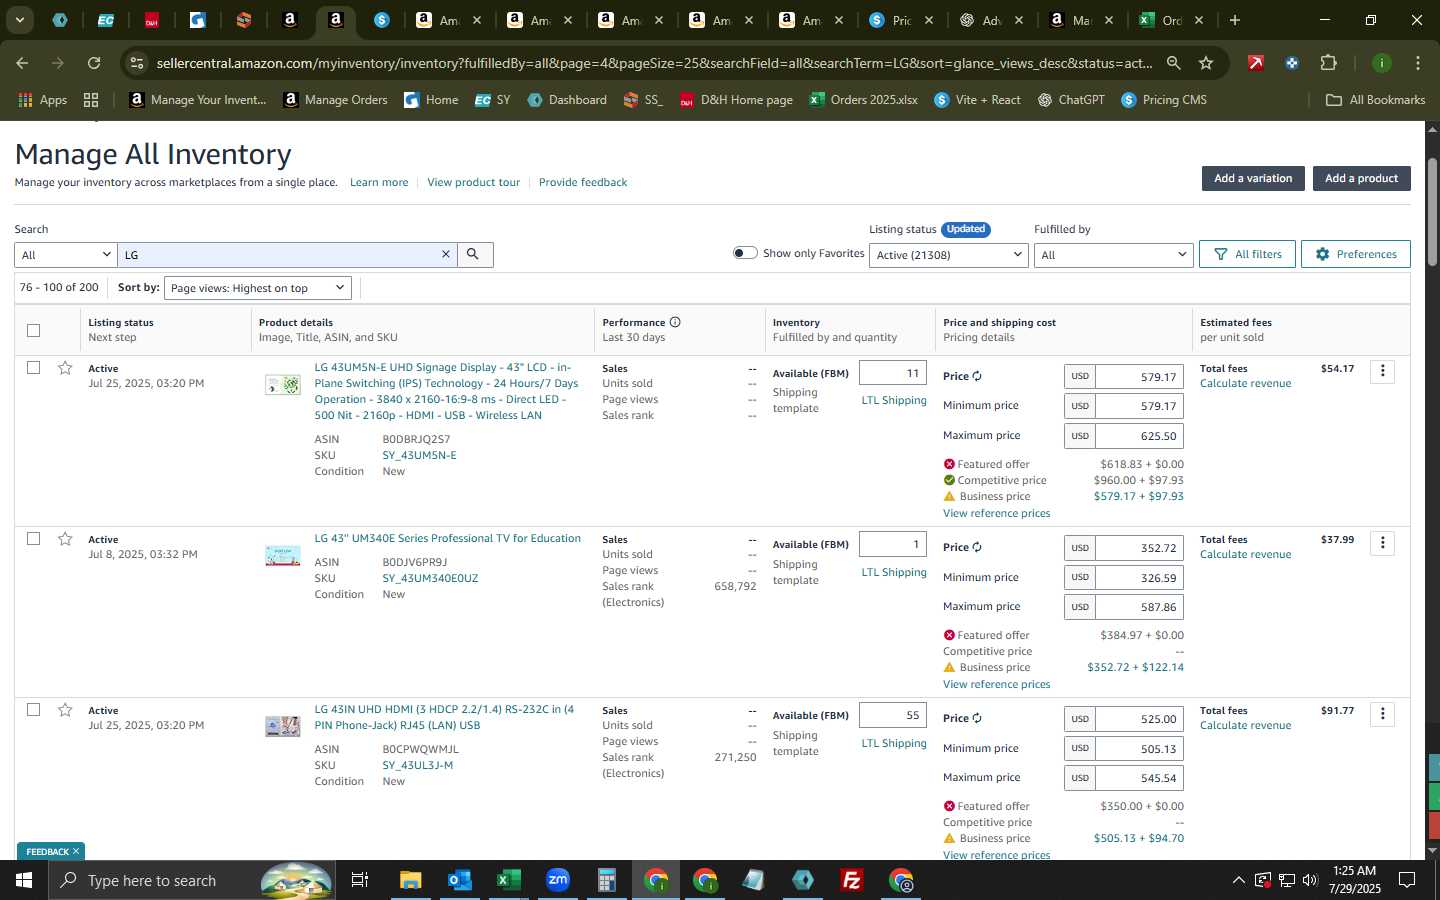This screenshot has height=900, width=1440.
Task: Click the SY_43UL3J-M SKU link
Action: (x=417, y=765)
